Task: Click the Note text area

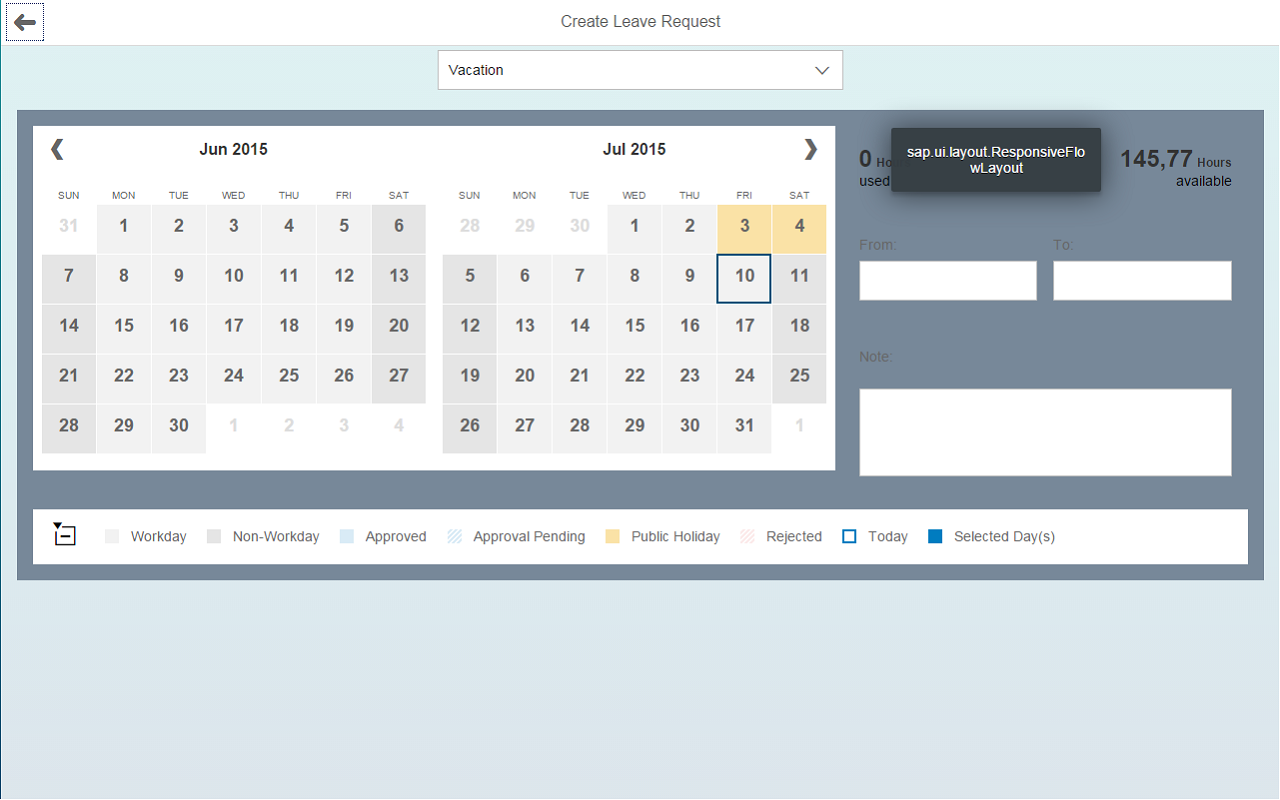Action: pos(1045,432)
